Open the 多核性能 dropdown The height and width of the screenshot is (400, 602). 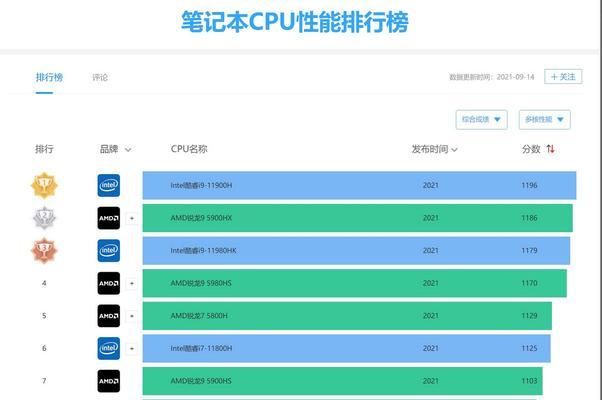tap(544, 119)
